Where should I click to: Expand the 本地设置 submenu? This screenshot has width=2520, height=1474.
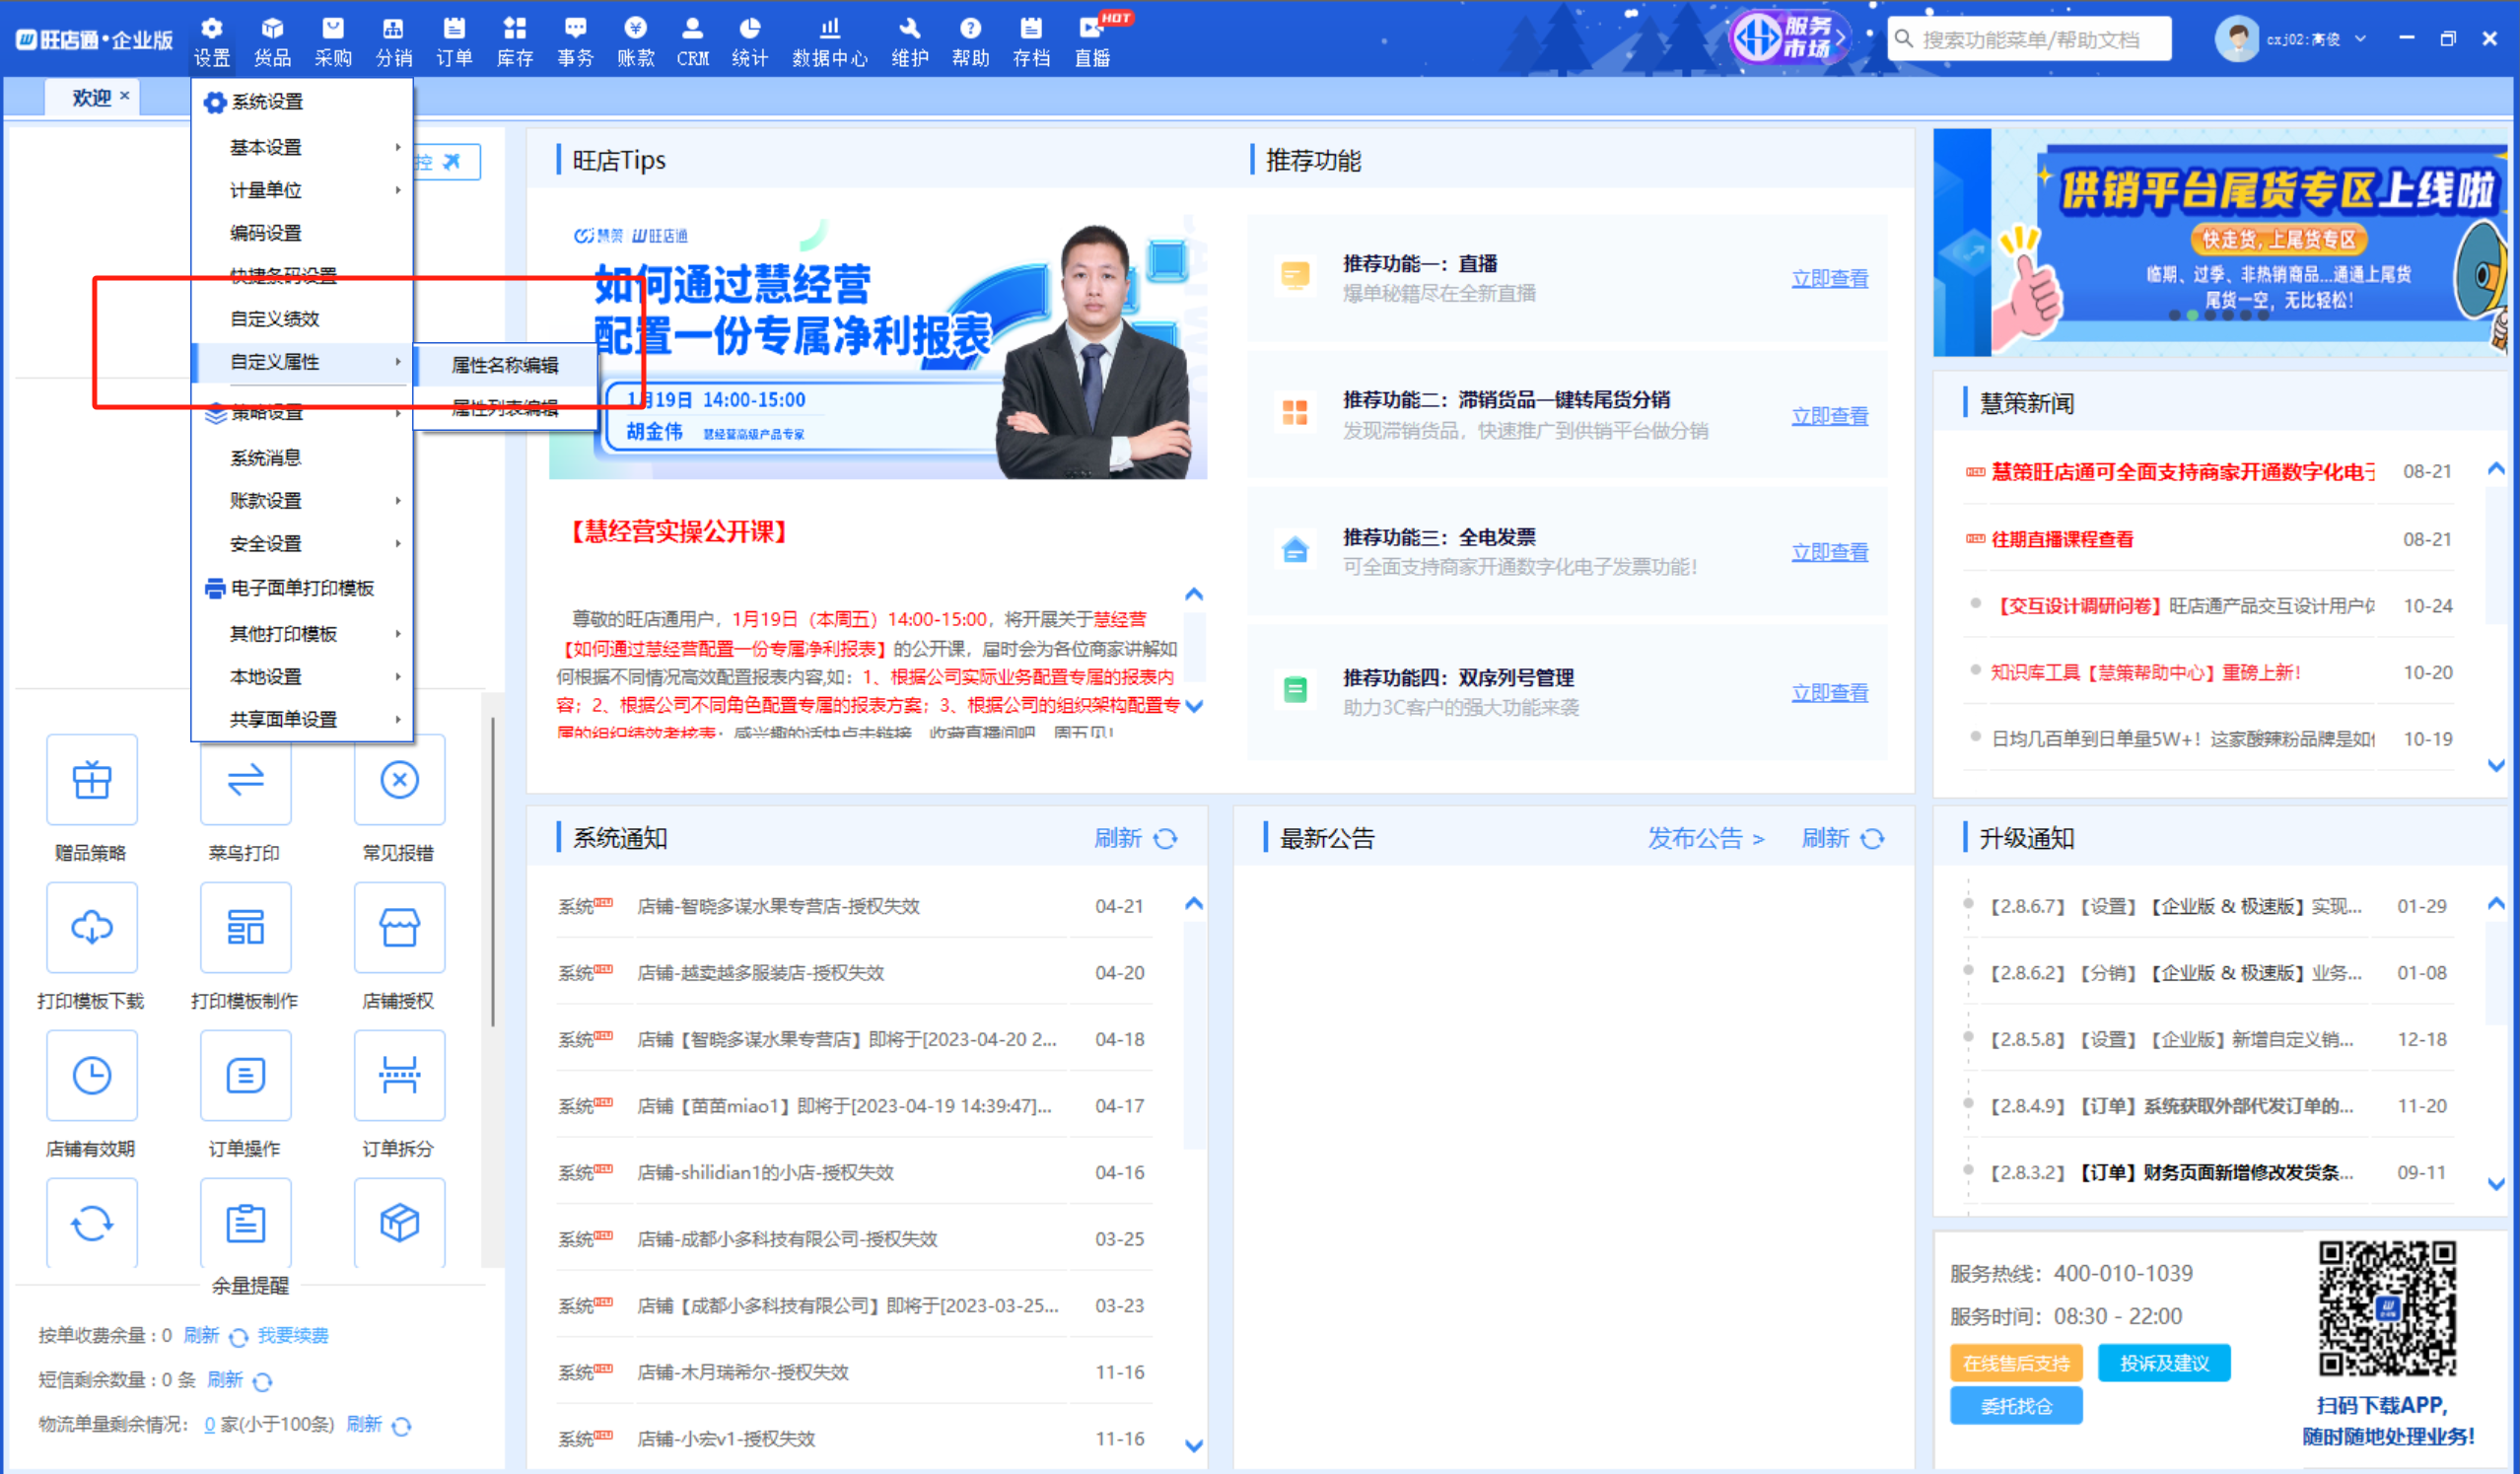pyautogui.click(x=302, y=676)
